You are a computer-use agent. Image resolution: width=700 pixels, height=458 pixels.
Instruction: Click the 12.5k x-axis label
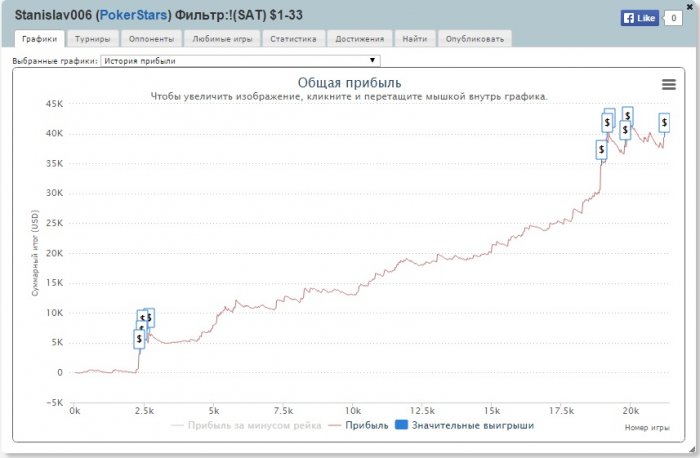pyautogui.click(x=422, y=411)
